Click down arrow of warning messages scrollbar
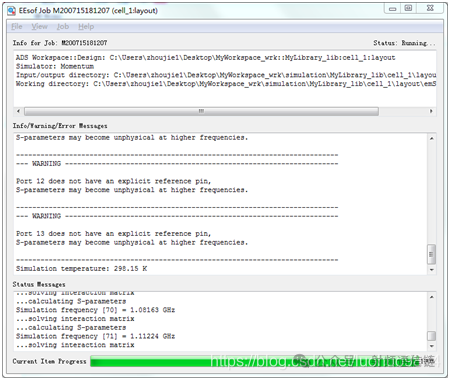This screenshot has height=380, width=450. (x=432, y=270)
